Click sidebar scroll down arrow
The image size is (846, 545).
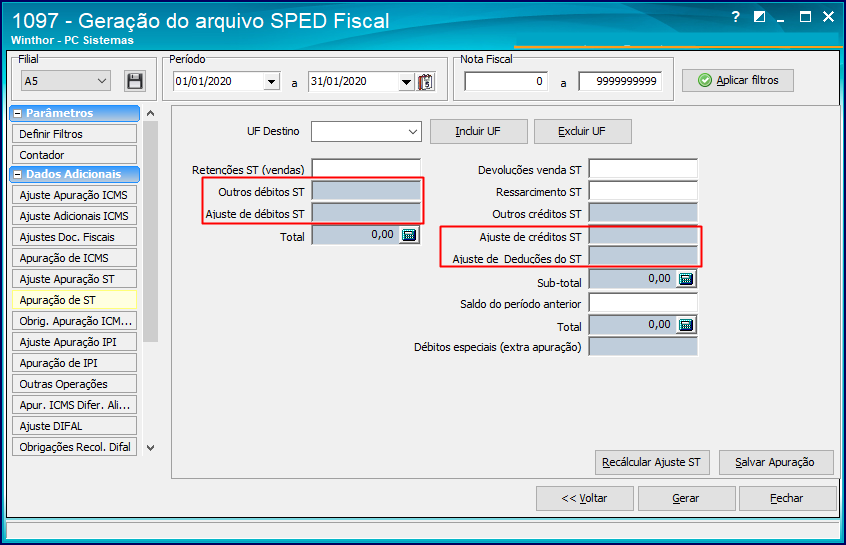[x=151, y=448]
